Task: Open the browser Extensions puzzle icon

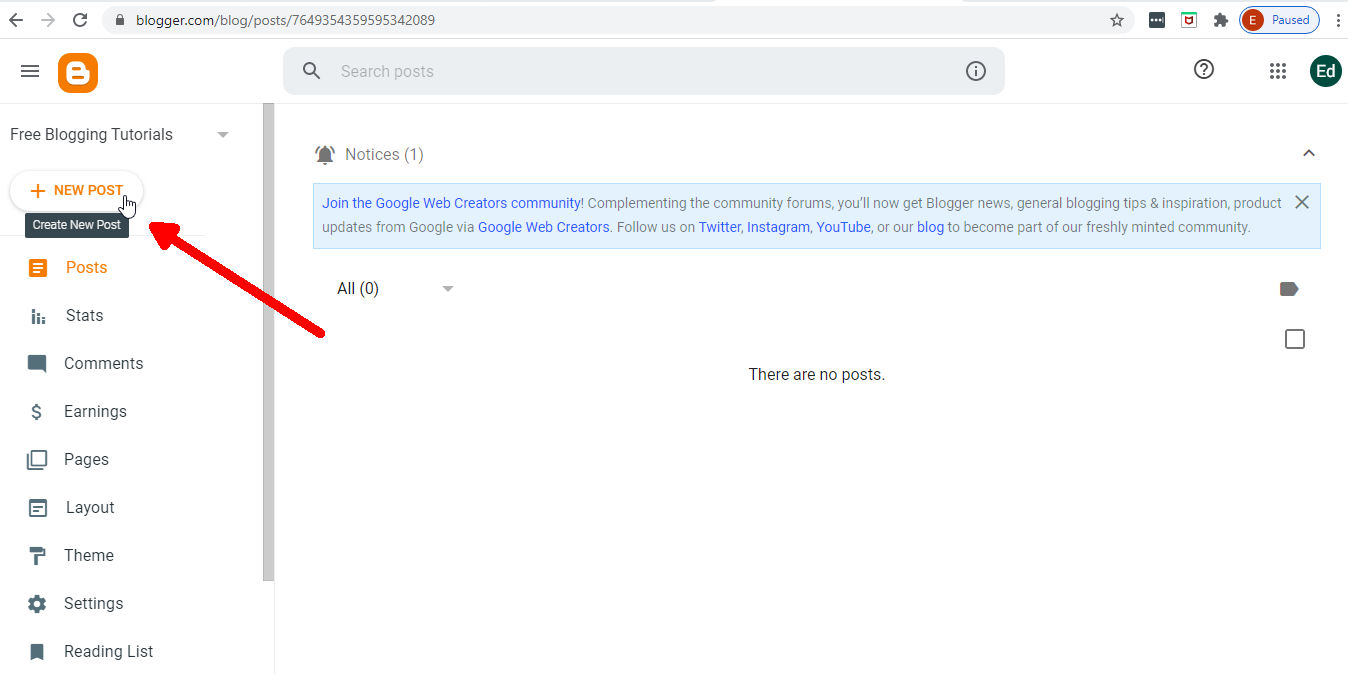Action: coord(1220,19)
